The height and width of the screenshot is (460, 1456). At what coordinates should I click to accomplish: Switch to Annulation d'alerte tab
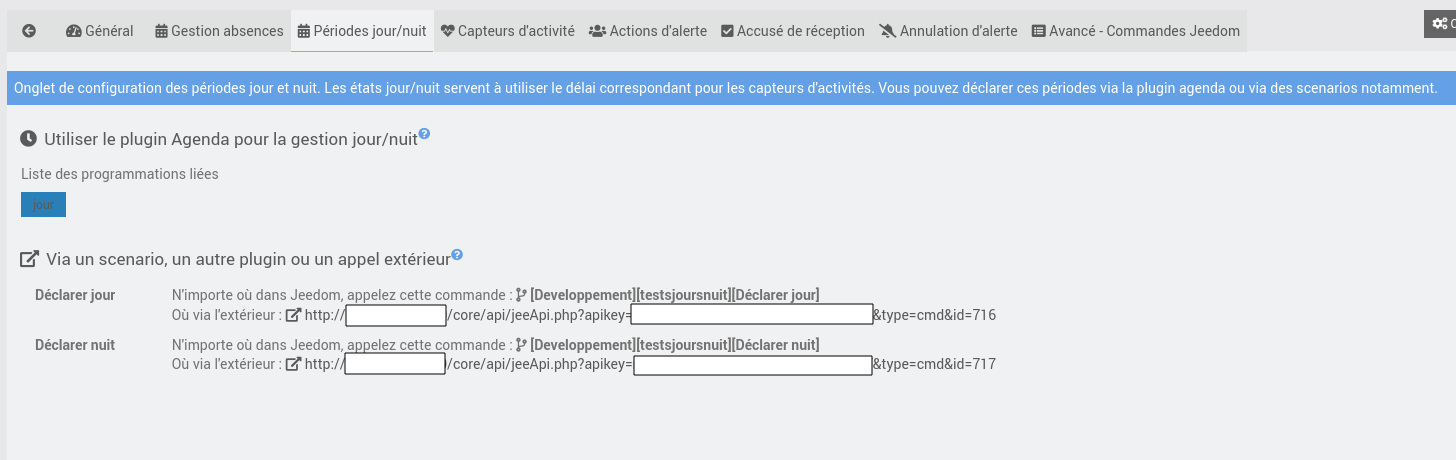(948, 31)
